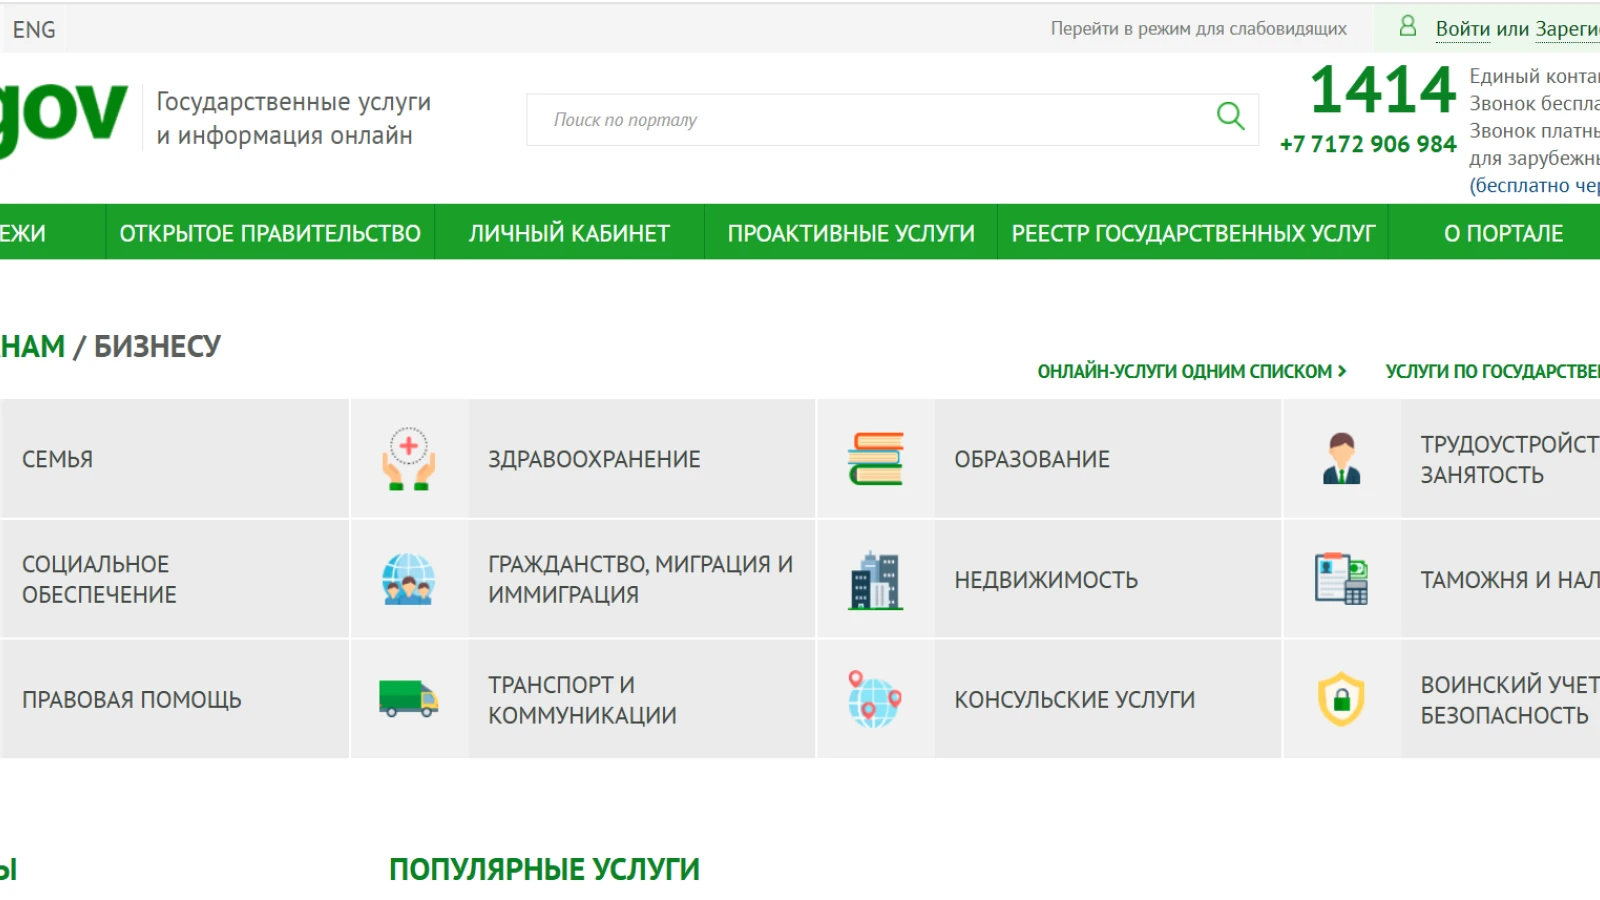This screenshot has width=1600, height=900.
Task: Switch site language to ENG
Action: (x=34, y=30)
